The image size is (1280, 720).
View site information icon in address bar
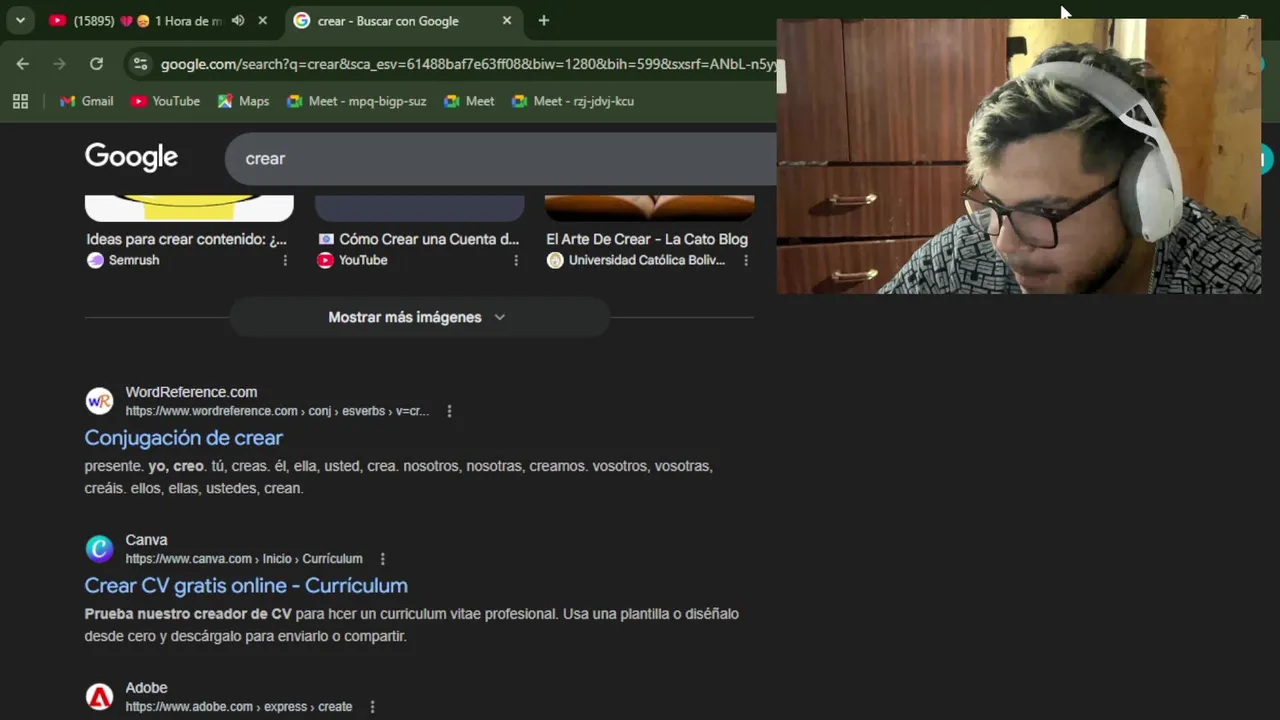(141, 64)
